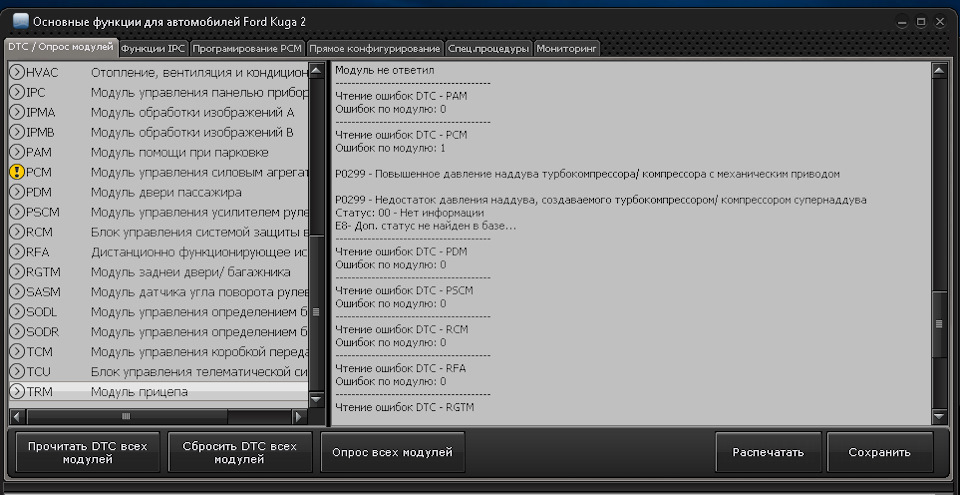960x495 pixels.
Task: Select Модуль помощи при парковке text
Action: point(179,152)
